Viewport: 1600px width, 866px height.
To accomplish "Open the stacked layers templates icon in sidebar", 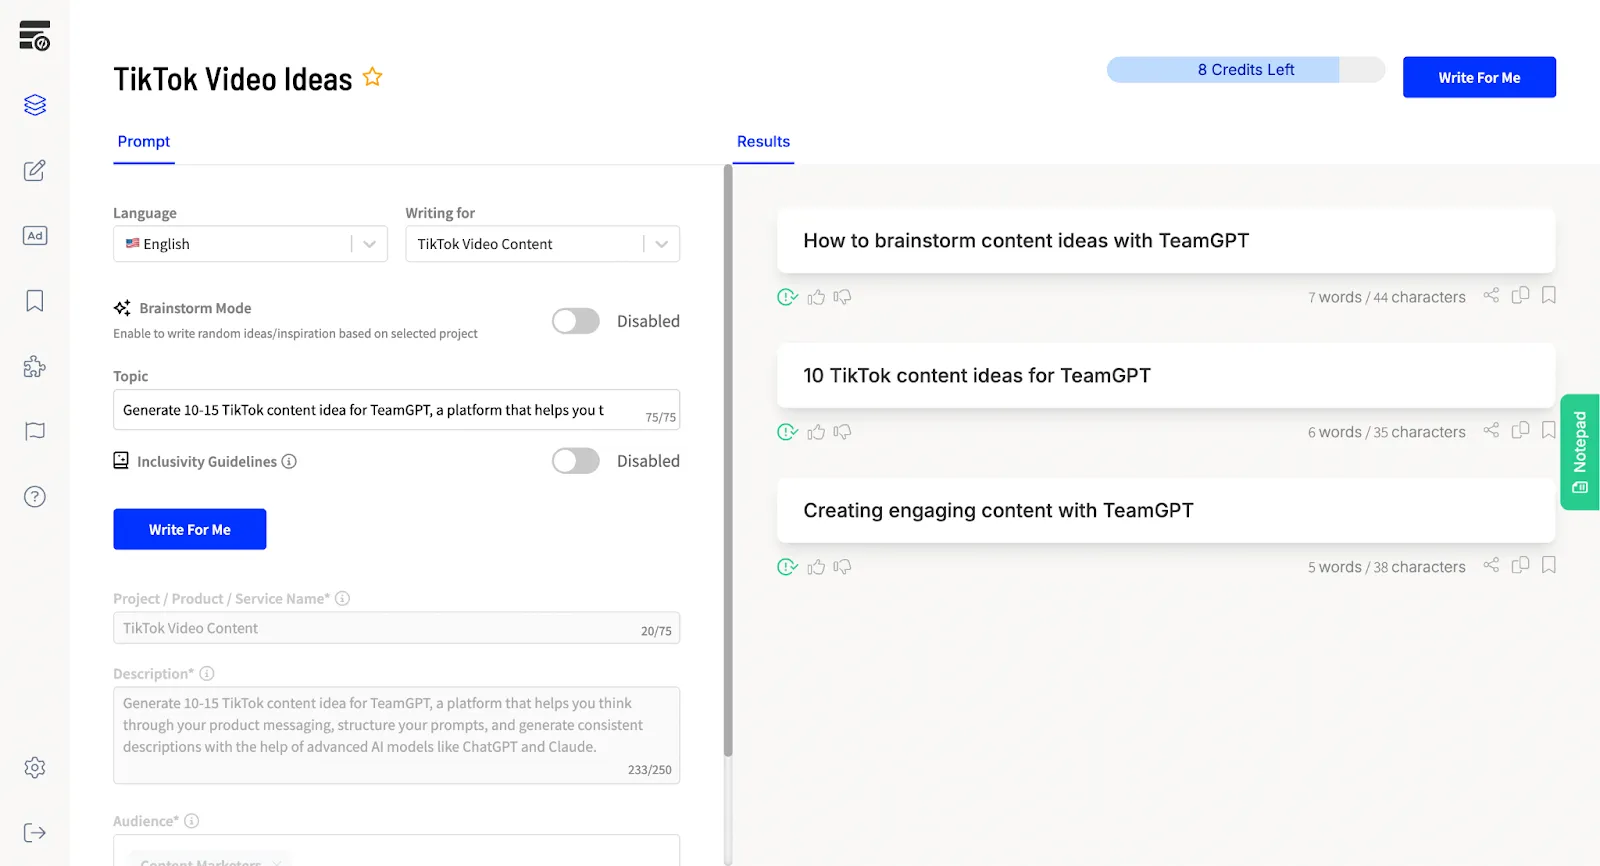I will click(x=35, y=105).
